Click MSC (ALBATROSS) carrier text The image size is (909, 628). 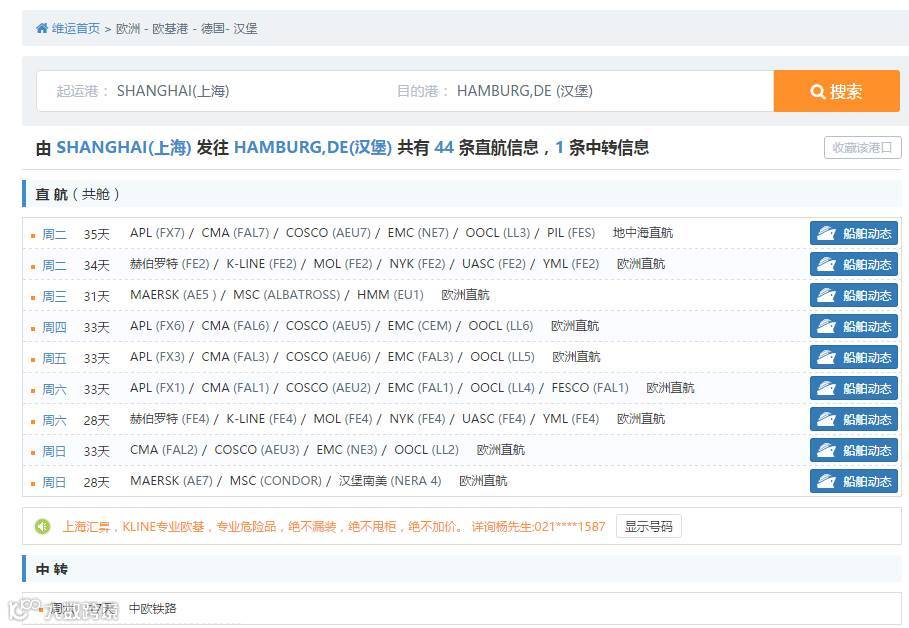coord(286,295)
